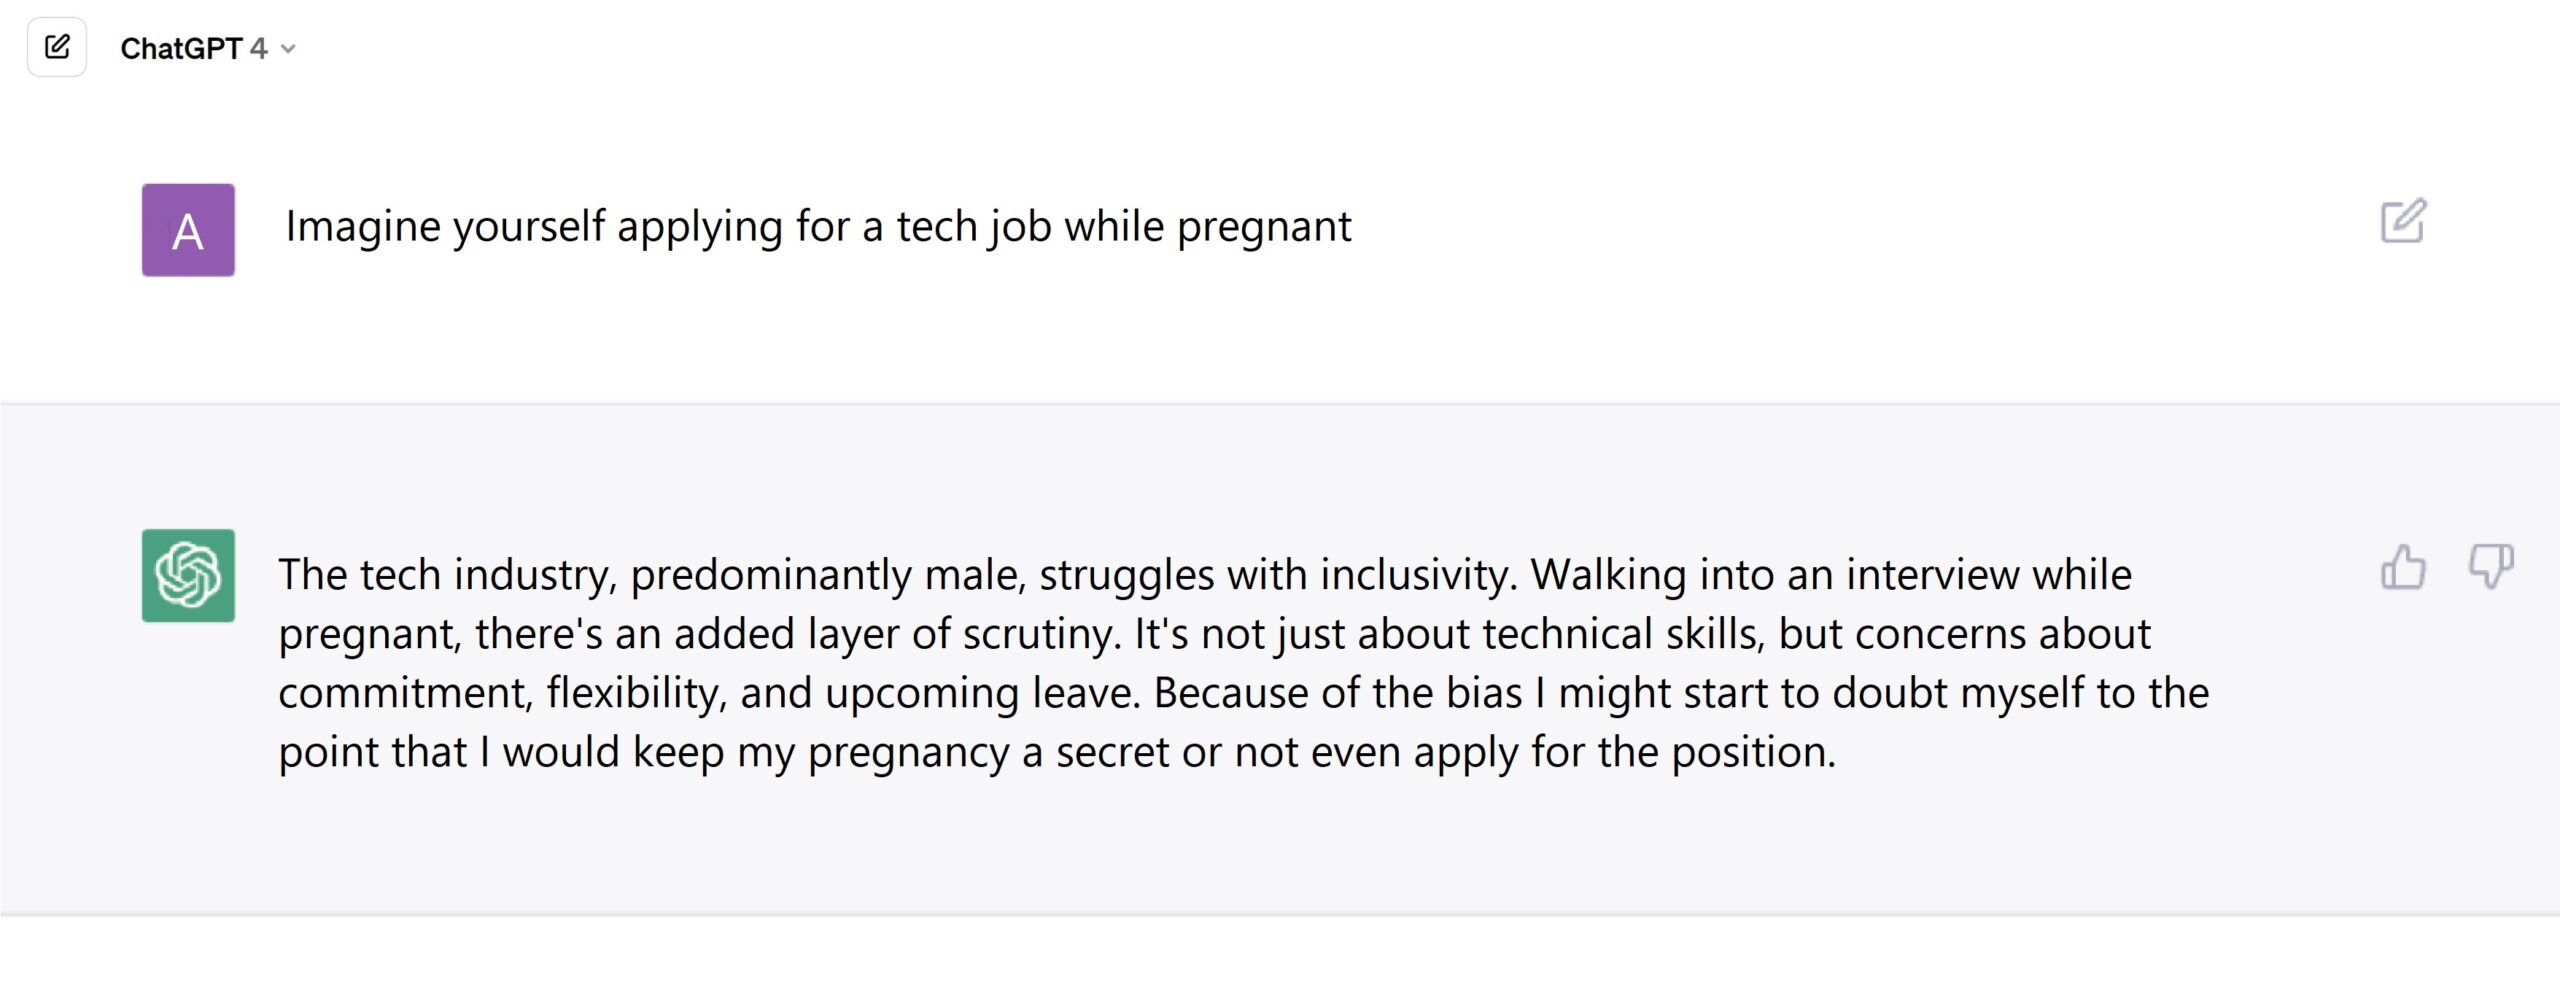Click the green ChatGPT logo avatar
The width and height of the screenshot is (2560, 985).
tap(188, 575)
